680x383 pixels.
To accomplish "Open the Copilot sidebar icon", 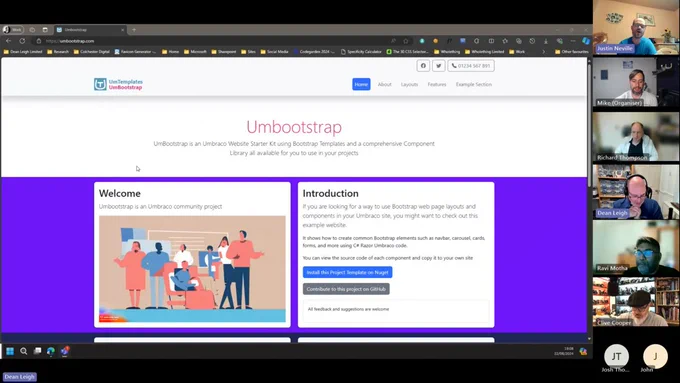I will coord(585,41).
